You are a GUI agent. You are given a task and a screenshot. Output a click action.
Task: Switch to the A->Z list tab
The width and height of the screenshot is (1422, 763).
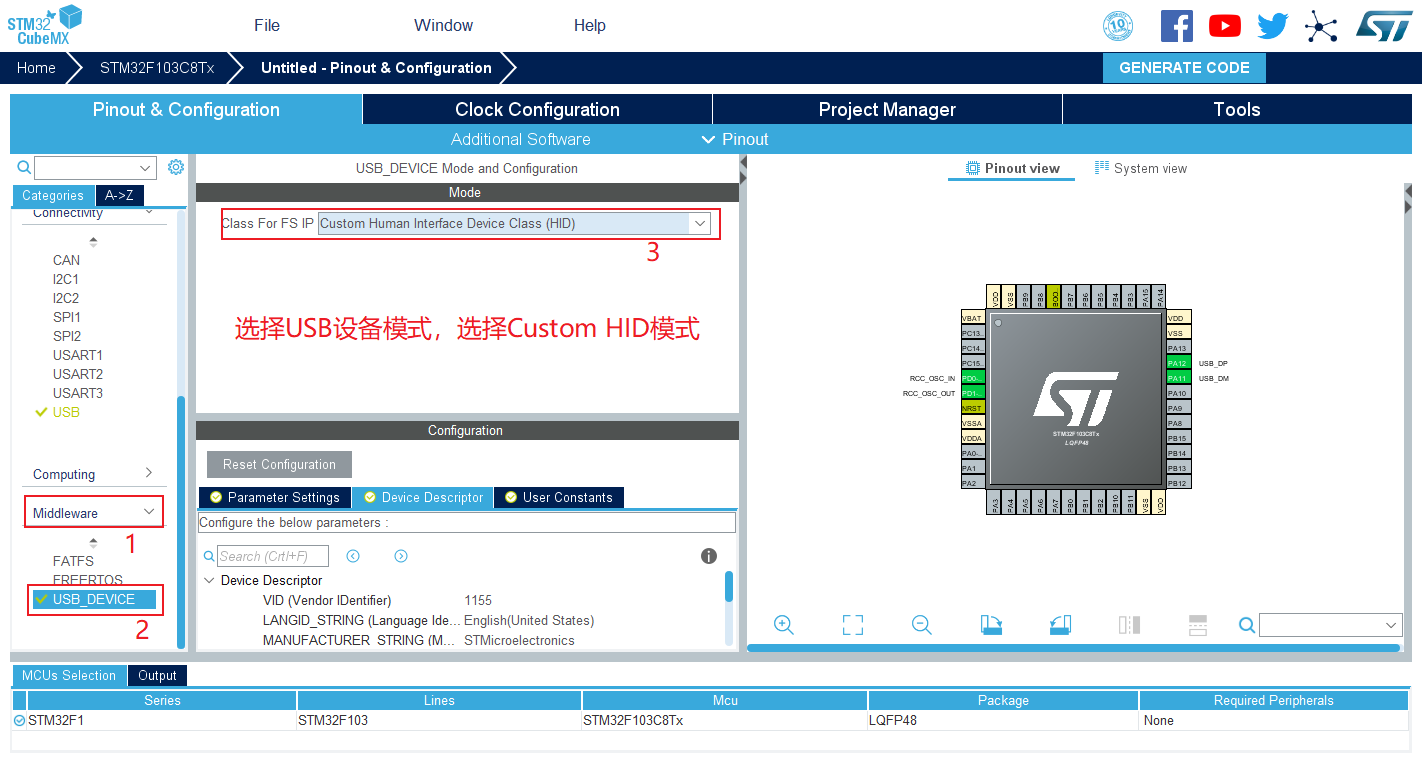tap(119, 196)
